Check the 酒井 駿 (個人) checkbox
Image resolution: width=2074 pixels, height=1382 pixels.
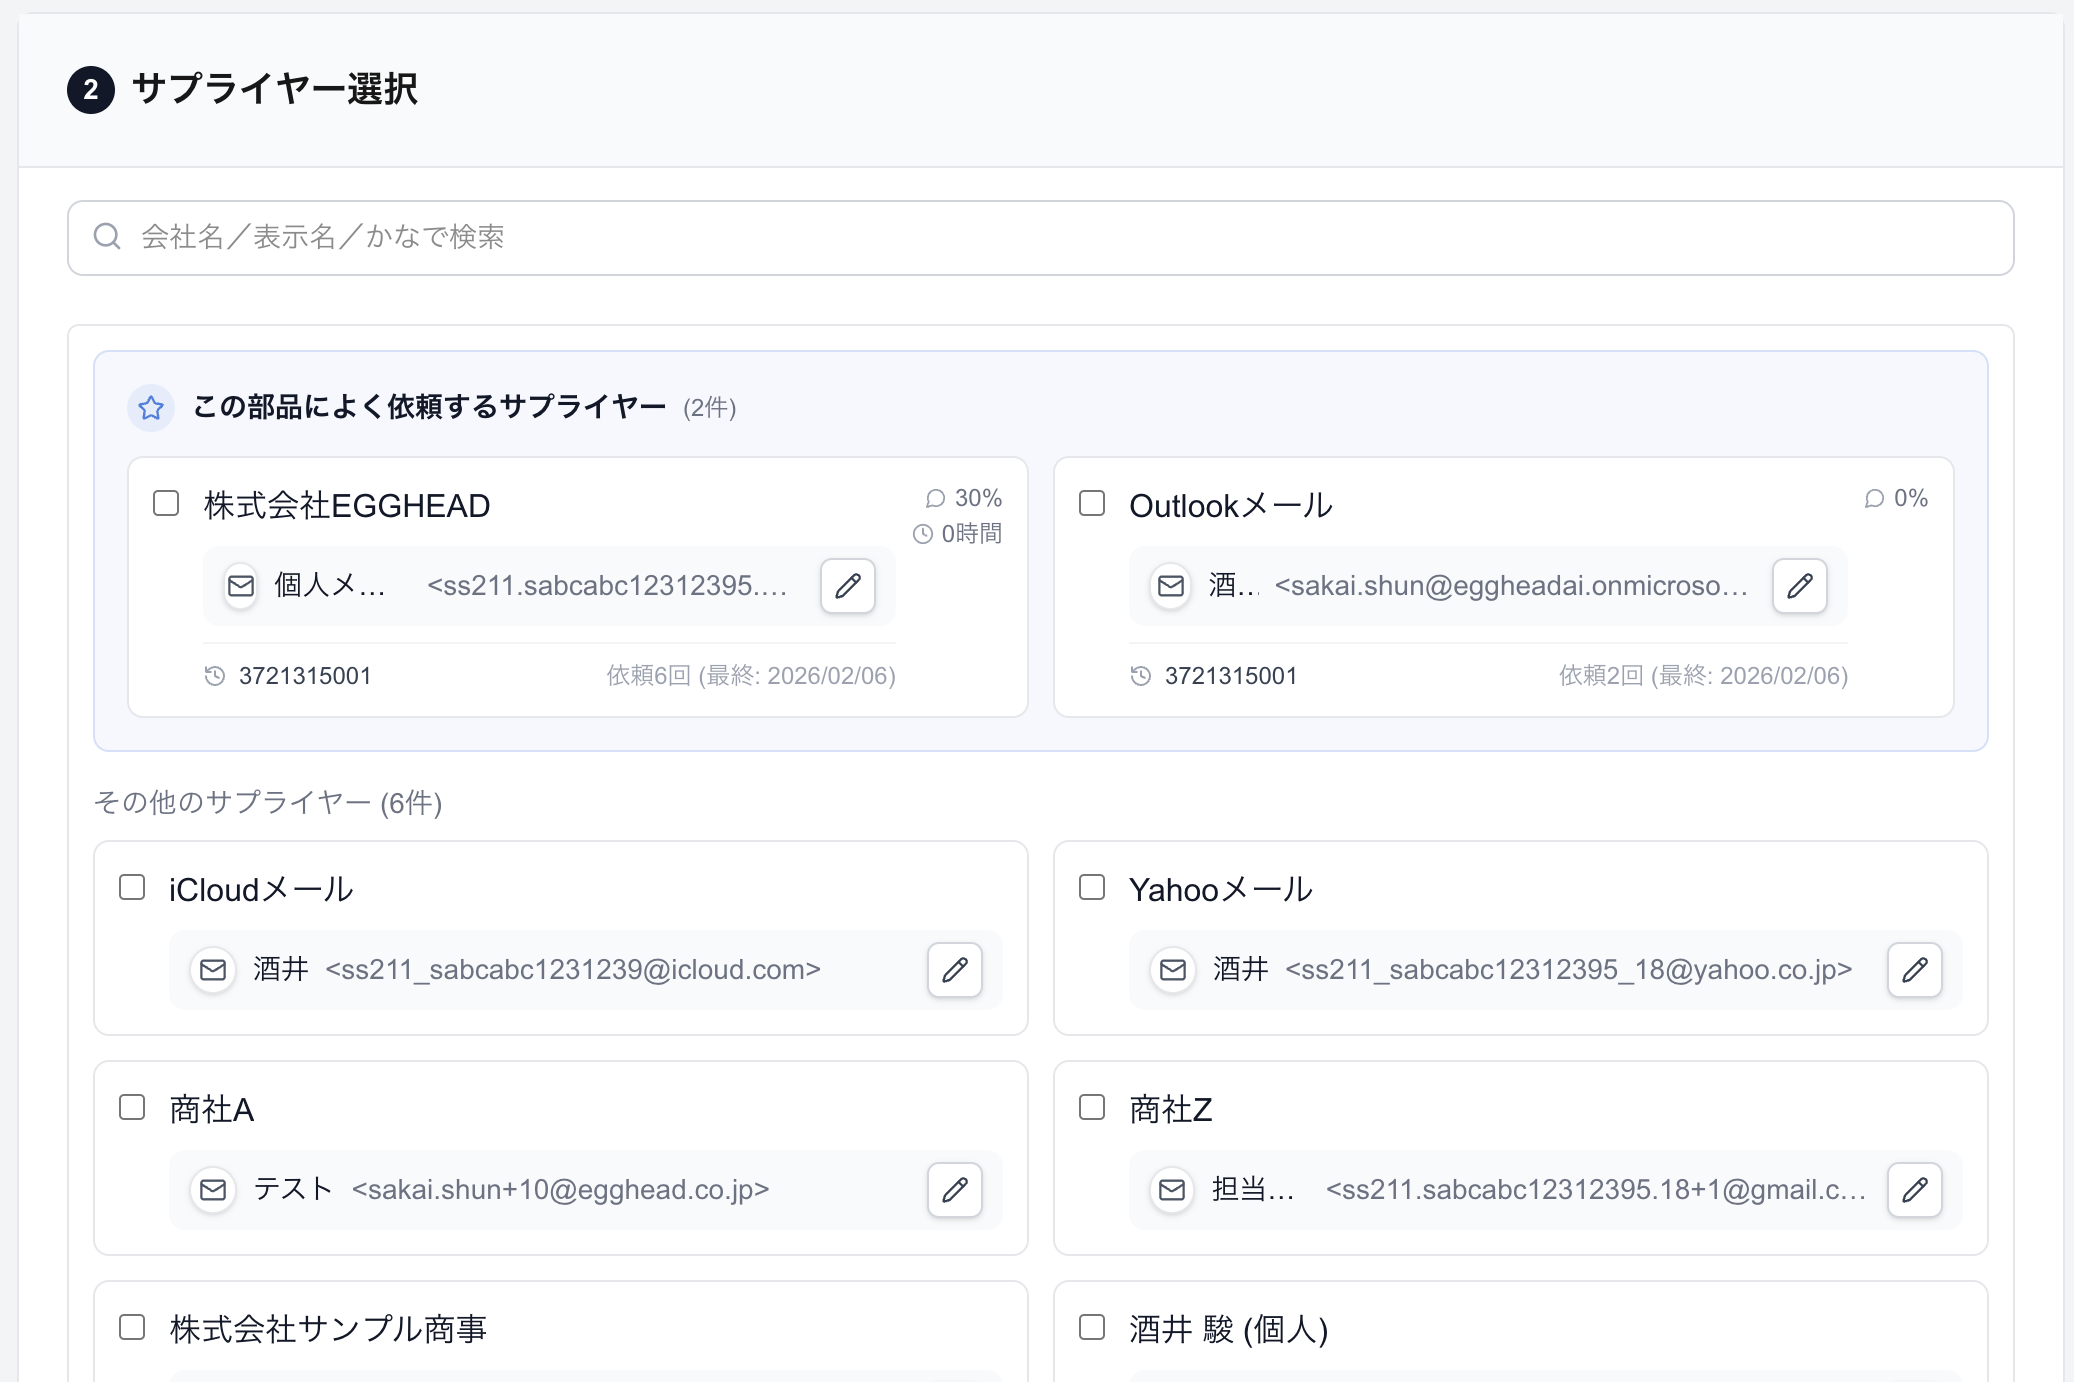[1092, 1327]
